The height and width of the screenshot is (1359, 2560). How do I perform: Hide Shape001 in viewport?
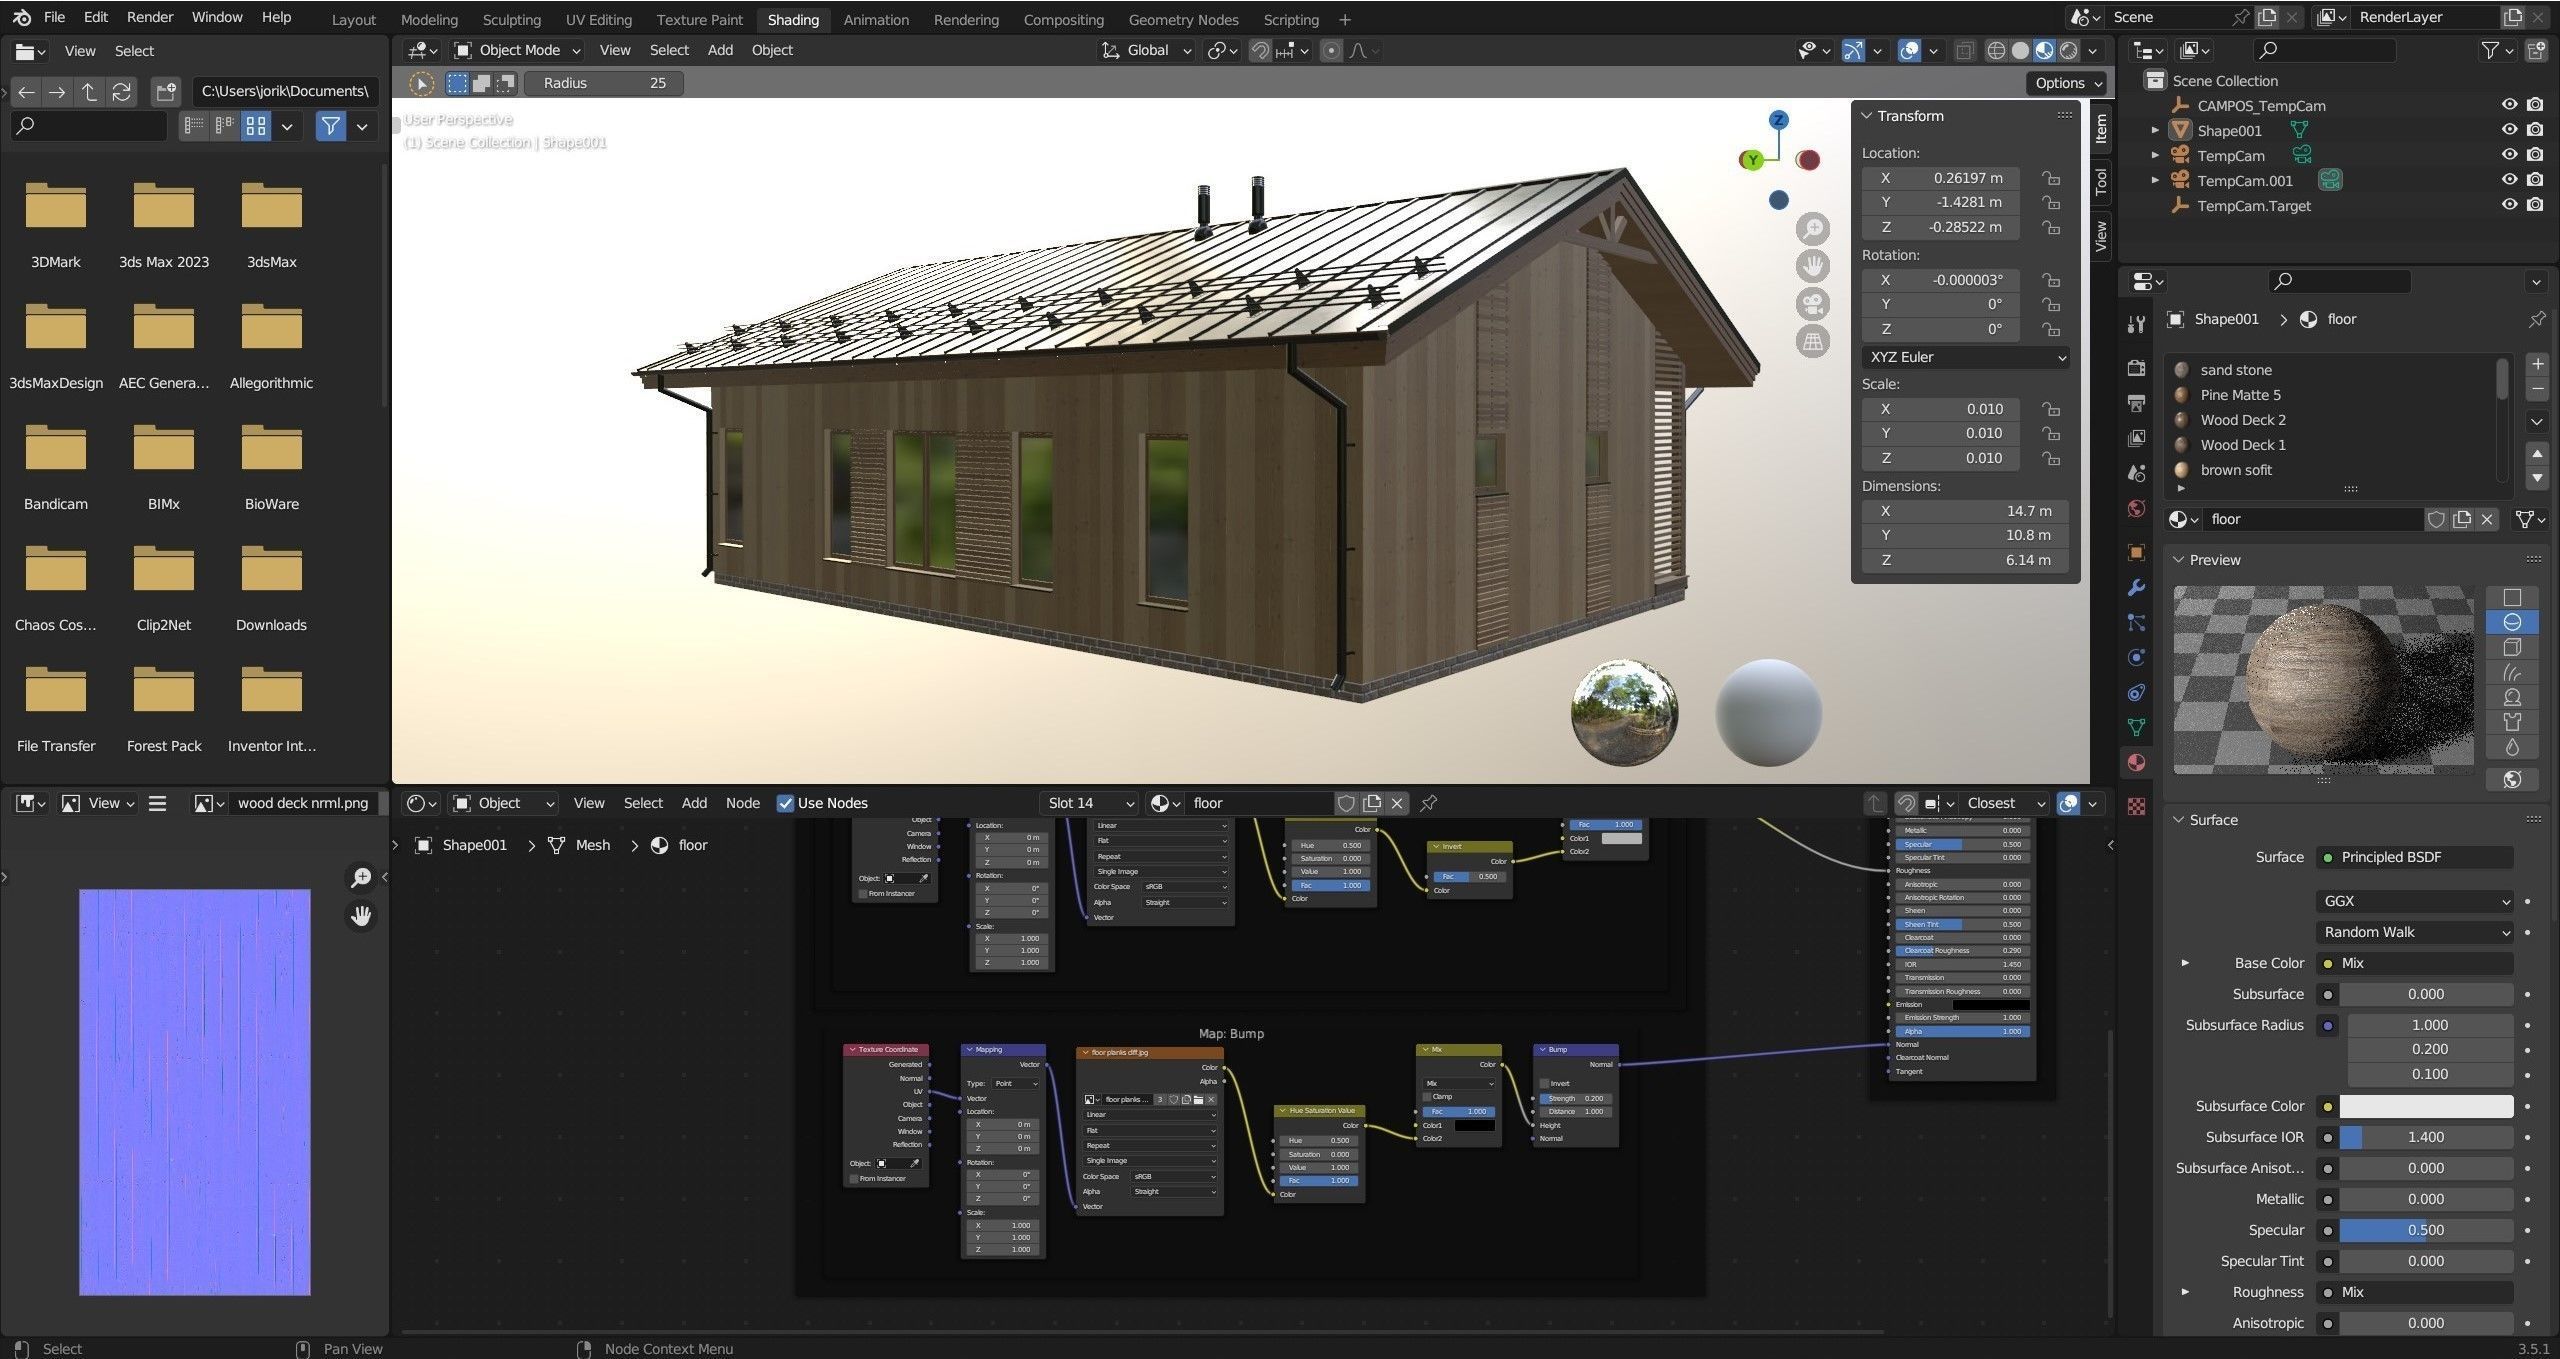(2509, 130)
